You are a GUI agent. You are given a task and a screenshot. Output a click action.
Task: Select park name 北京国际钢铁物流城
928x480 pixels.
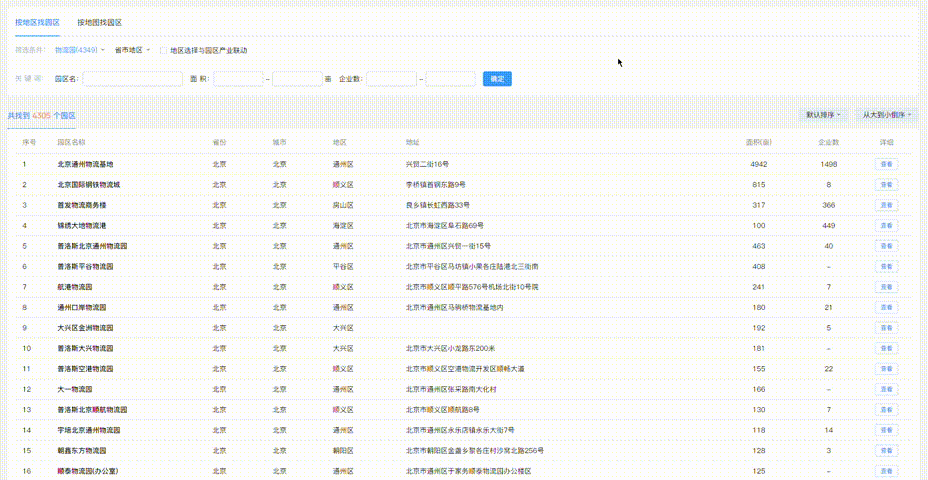[88, 185]
